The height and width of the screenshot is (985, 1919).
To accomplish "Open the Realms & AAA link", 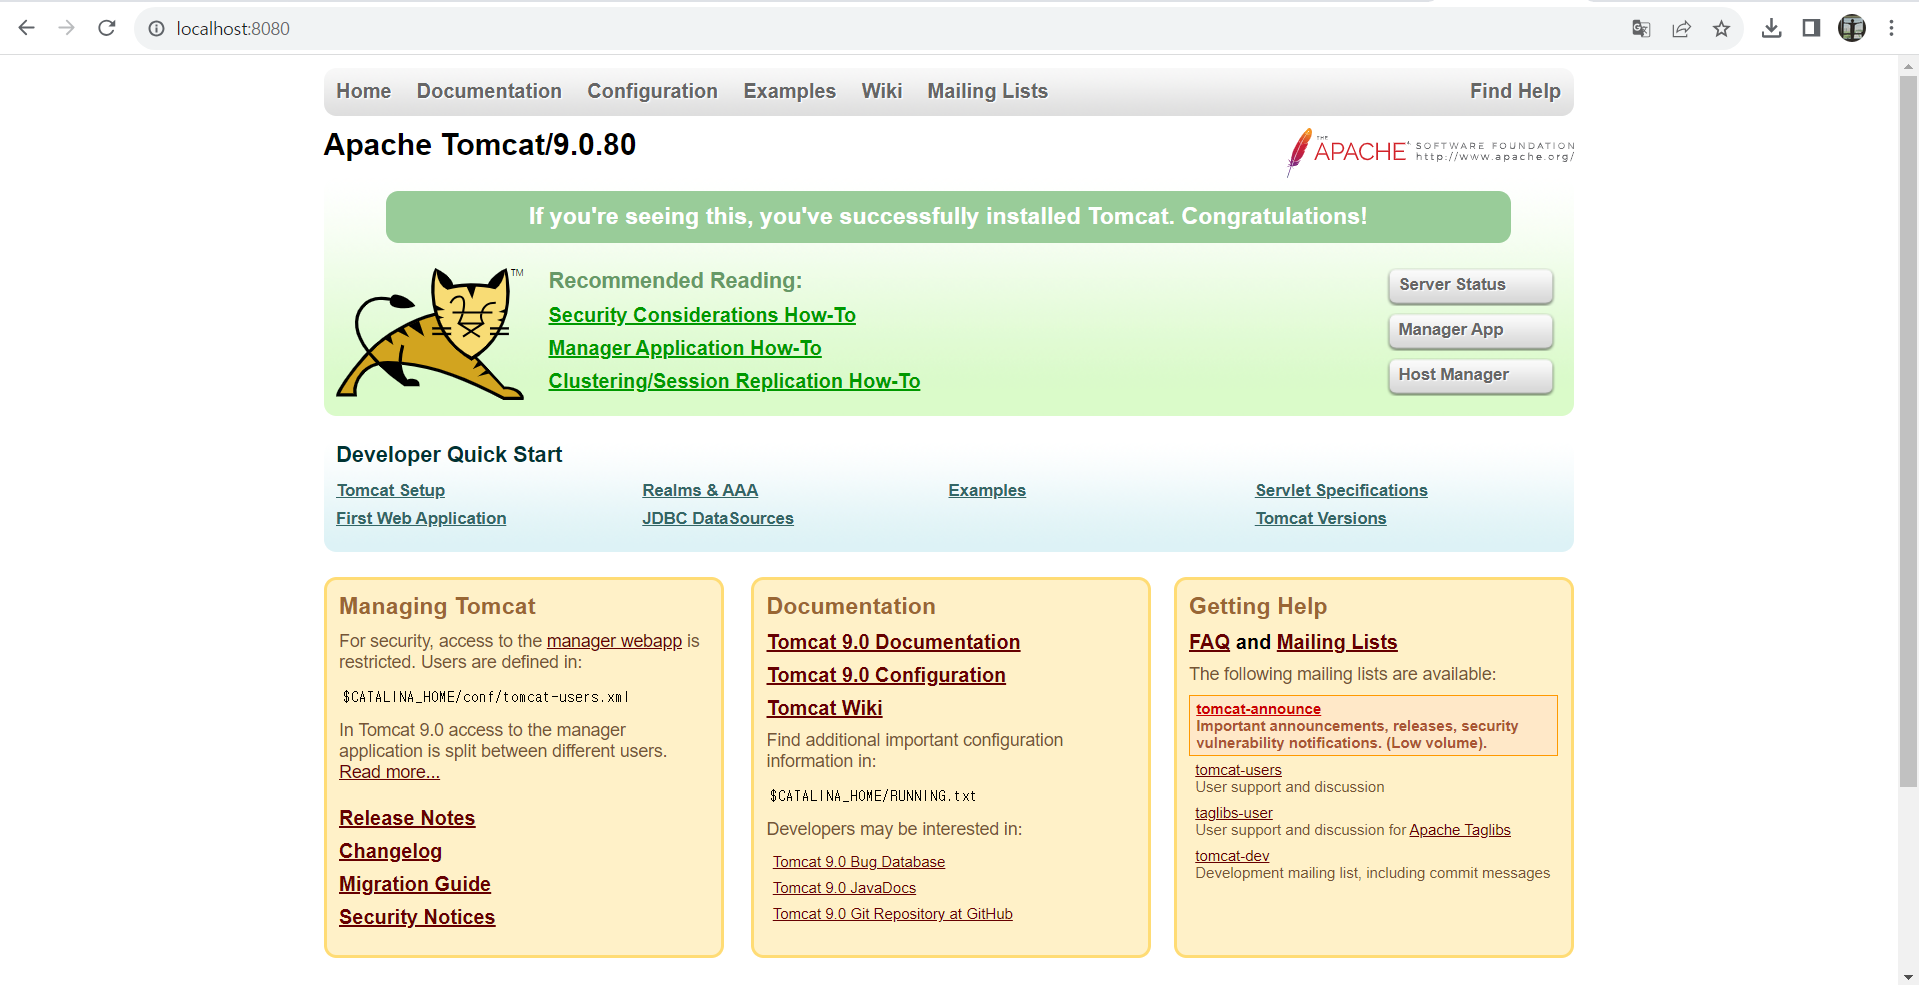I will [700, 490].
